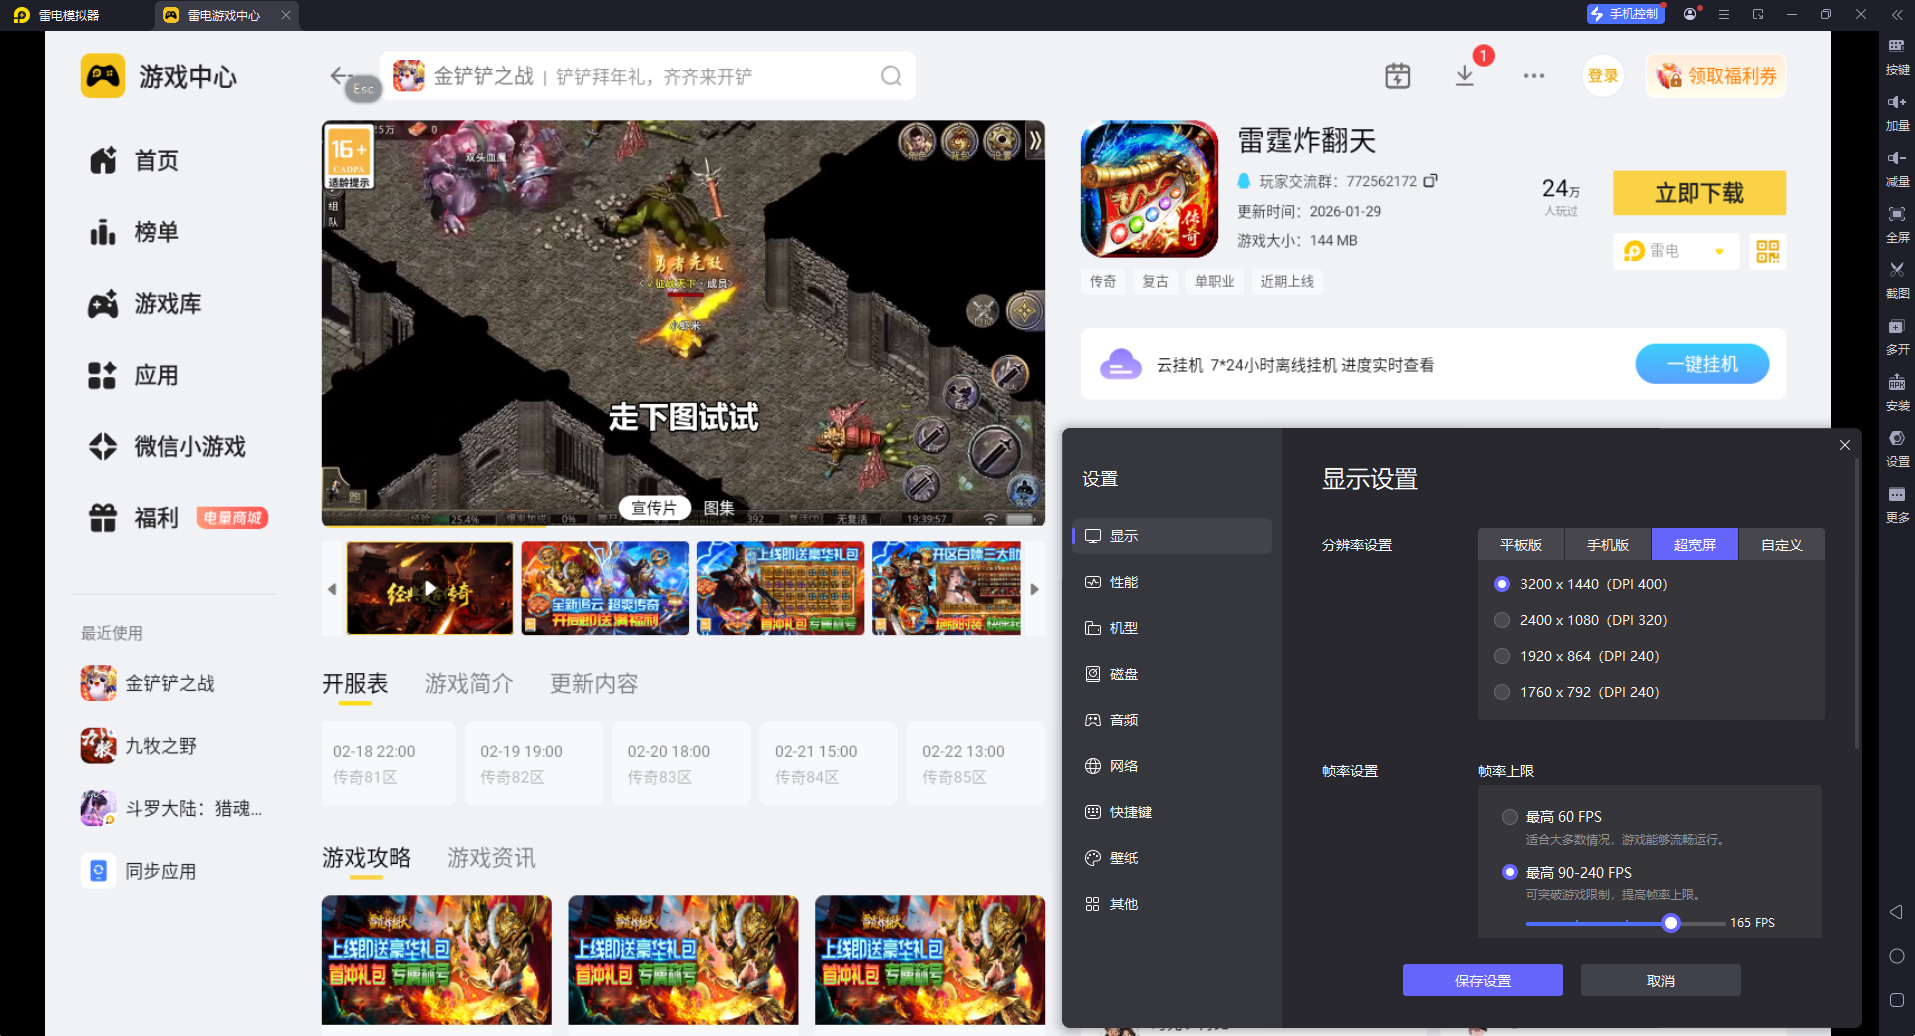Switch to the 更新内容 tab

pos(594,684)
